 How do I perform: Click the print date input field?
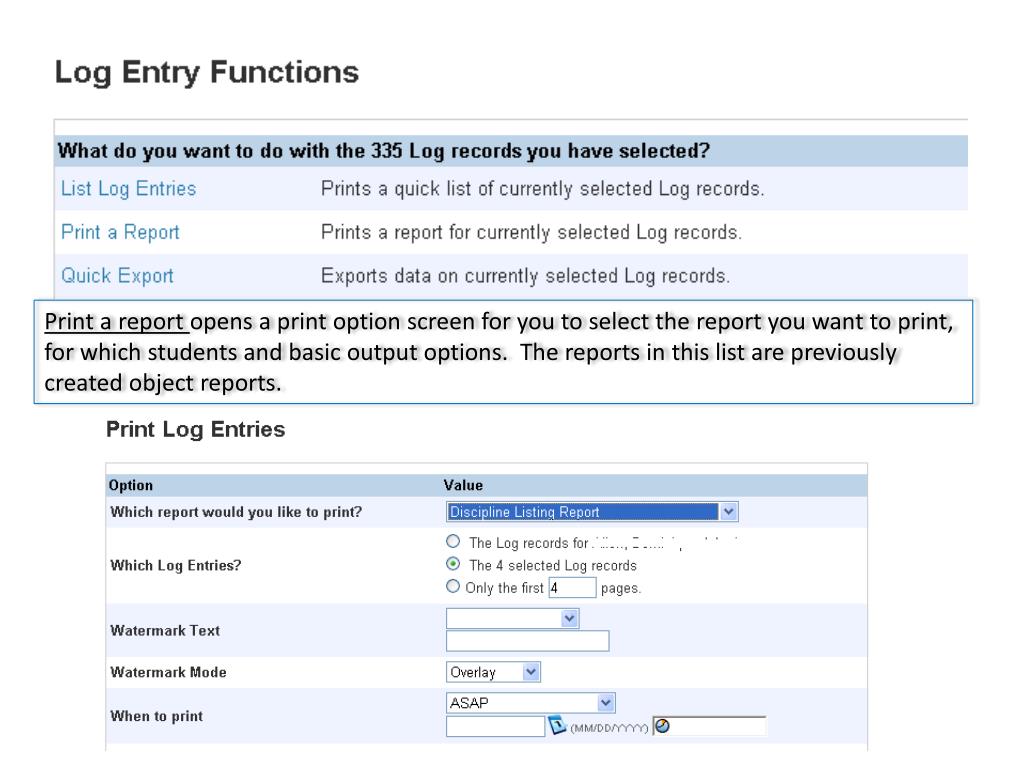coord(495,727)
